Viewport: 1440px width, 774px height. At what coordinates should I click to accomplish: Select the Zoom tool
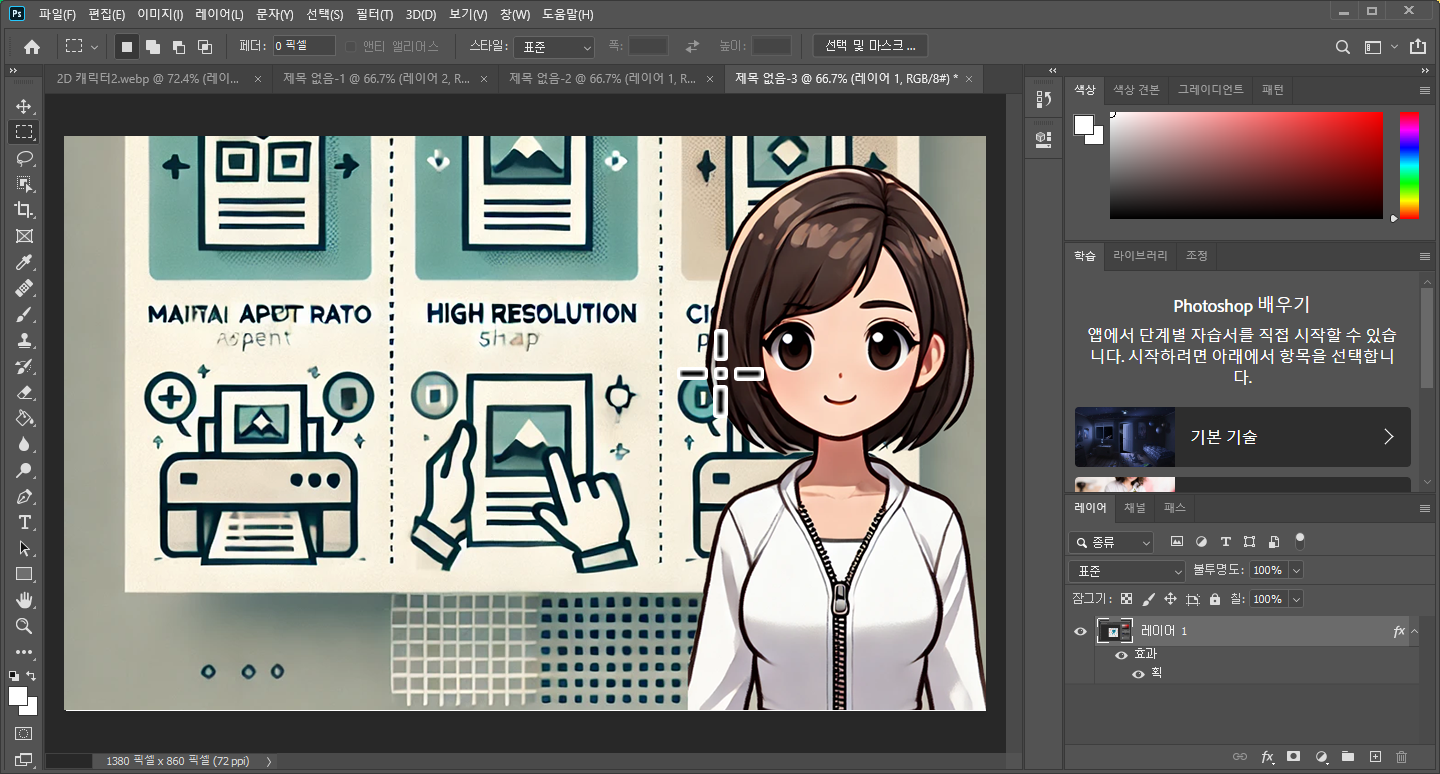coord(24,626)
